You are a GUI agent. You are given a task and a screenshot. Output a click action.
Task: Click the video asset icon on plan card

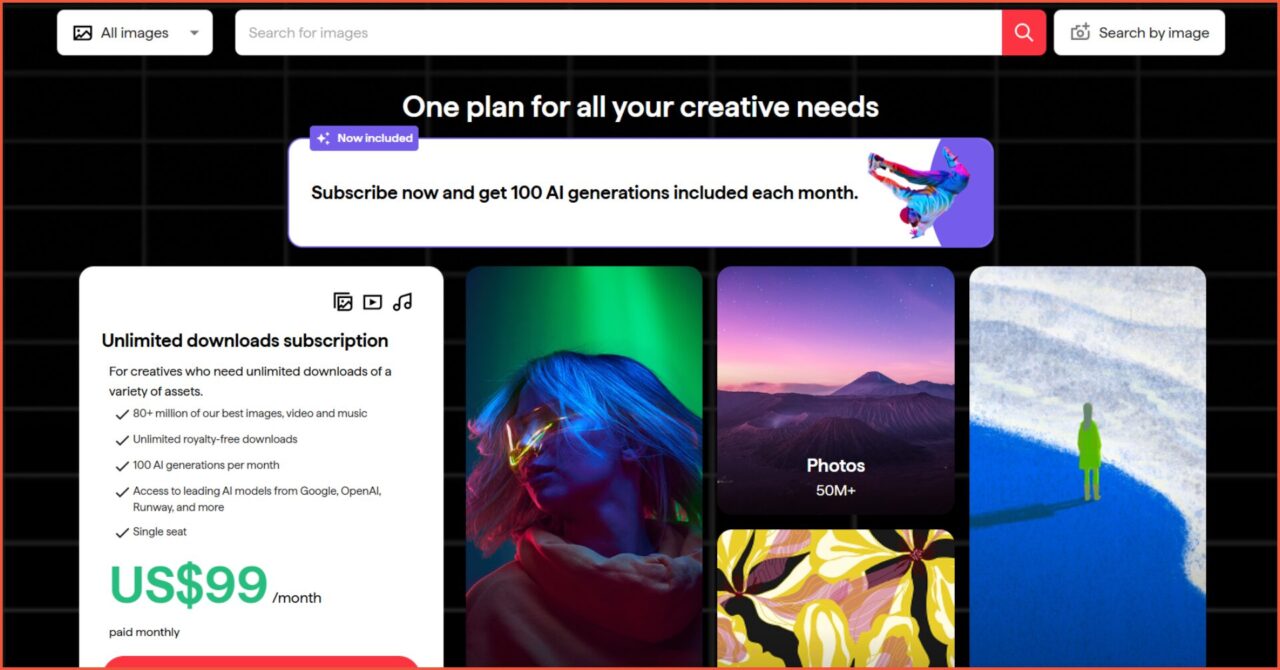click(x=373, y=302)
